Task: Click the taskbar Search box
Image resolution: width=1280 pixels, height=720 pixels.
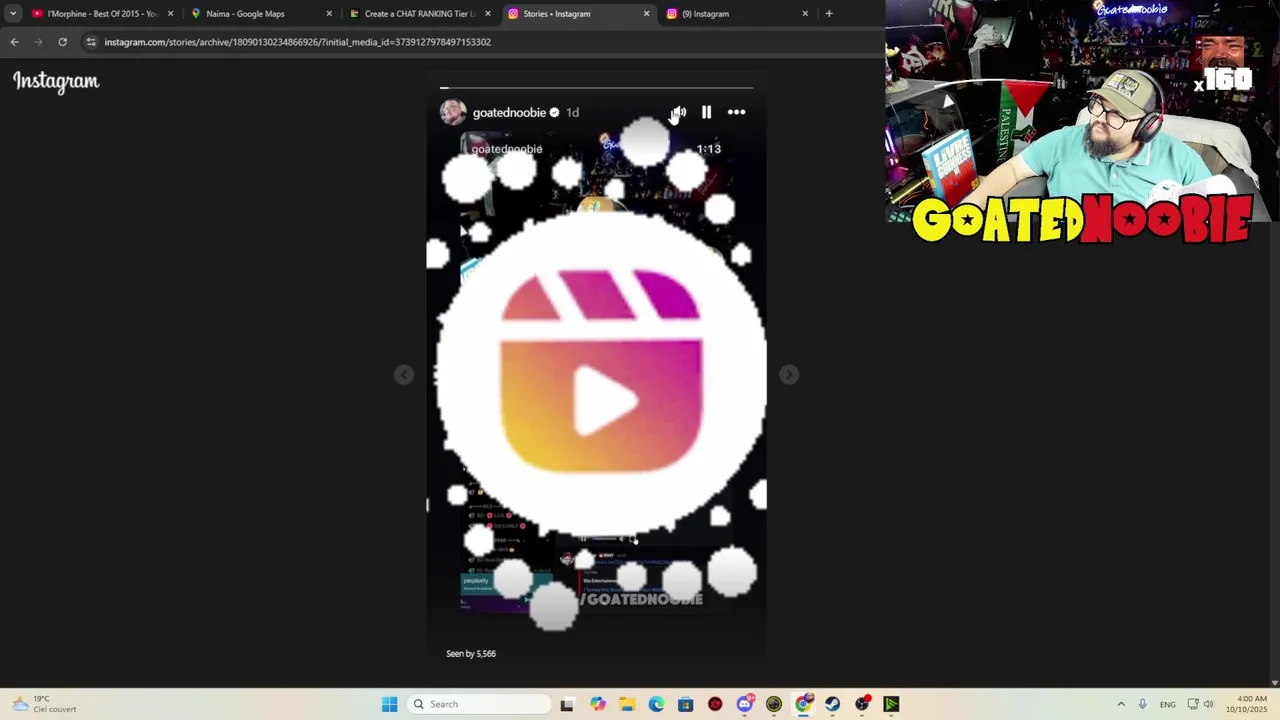Action: point(479,704)
